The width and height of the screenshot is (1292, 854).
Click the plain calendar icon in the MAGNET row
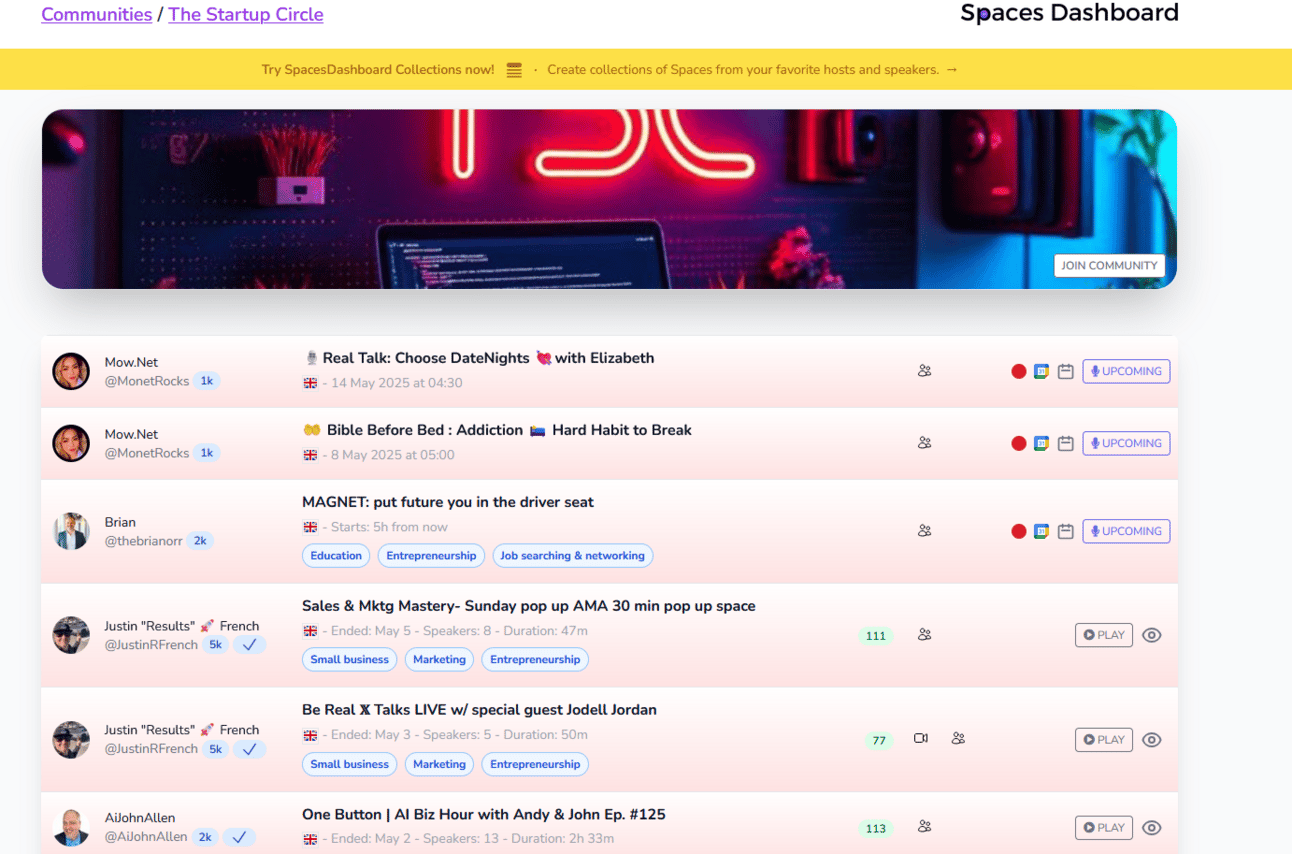coord(1066,531)
